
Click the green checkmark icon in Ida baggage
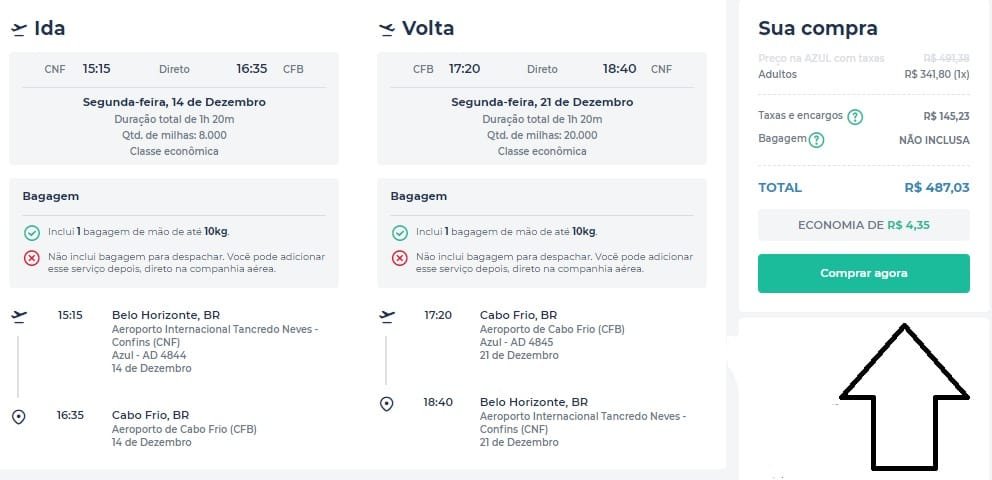click(x=32, y=233)
